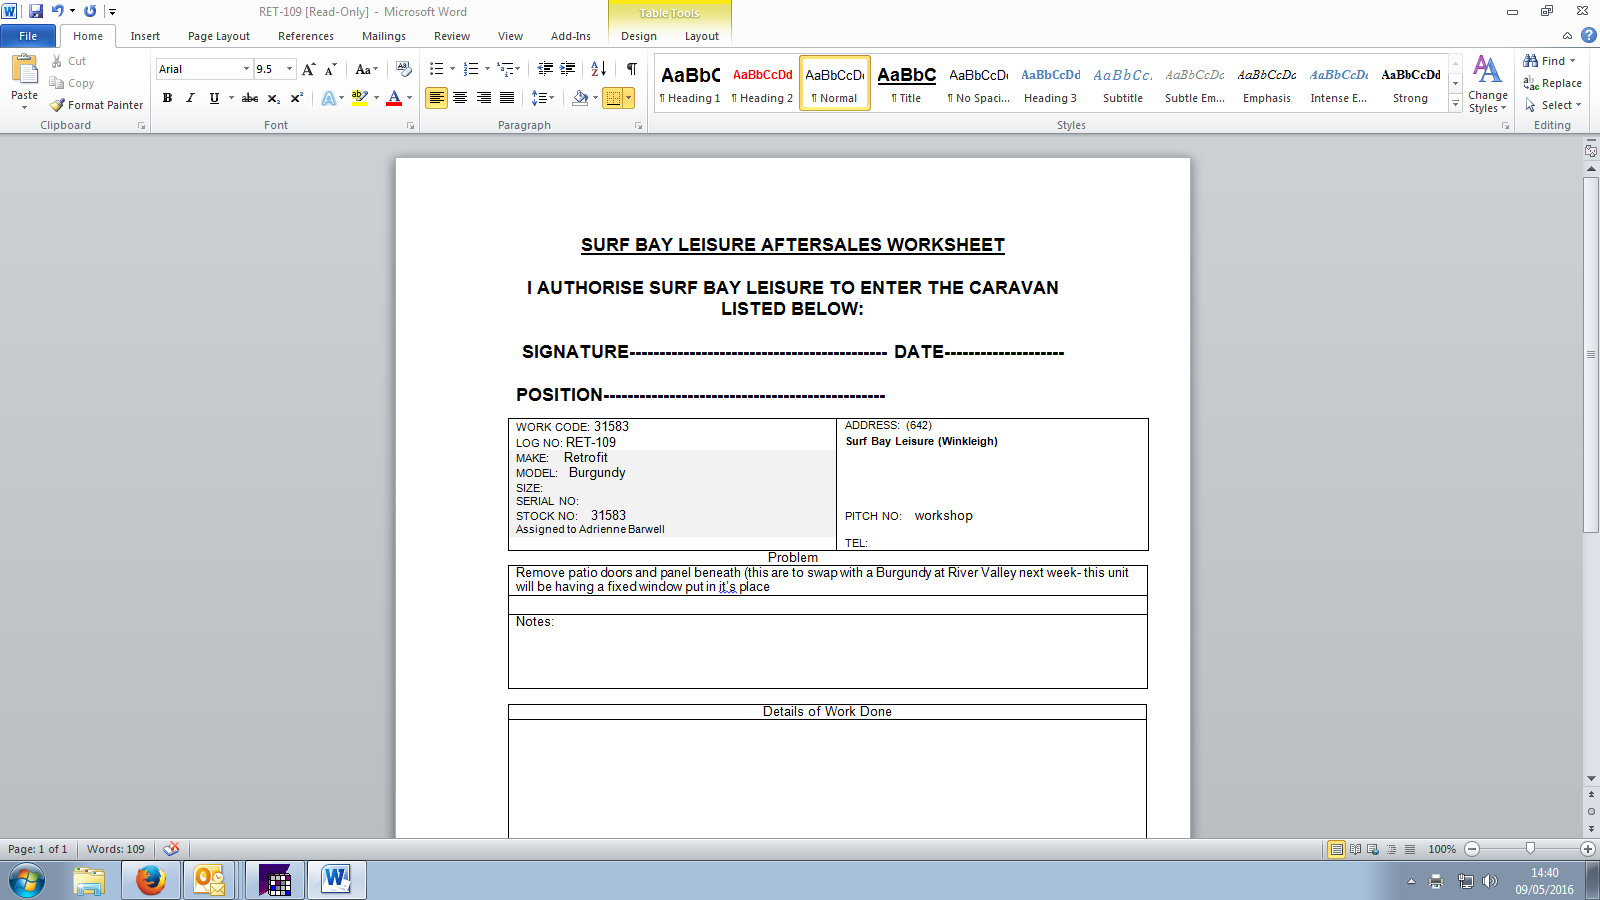
Task: Apply the No Spacing style
Action: (x=978, y=83)
